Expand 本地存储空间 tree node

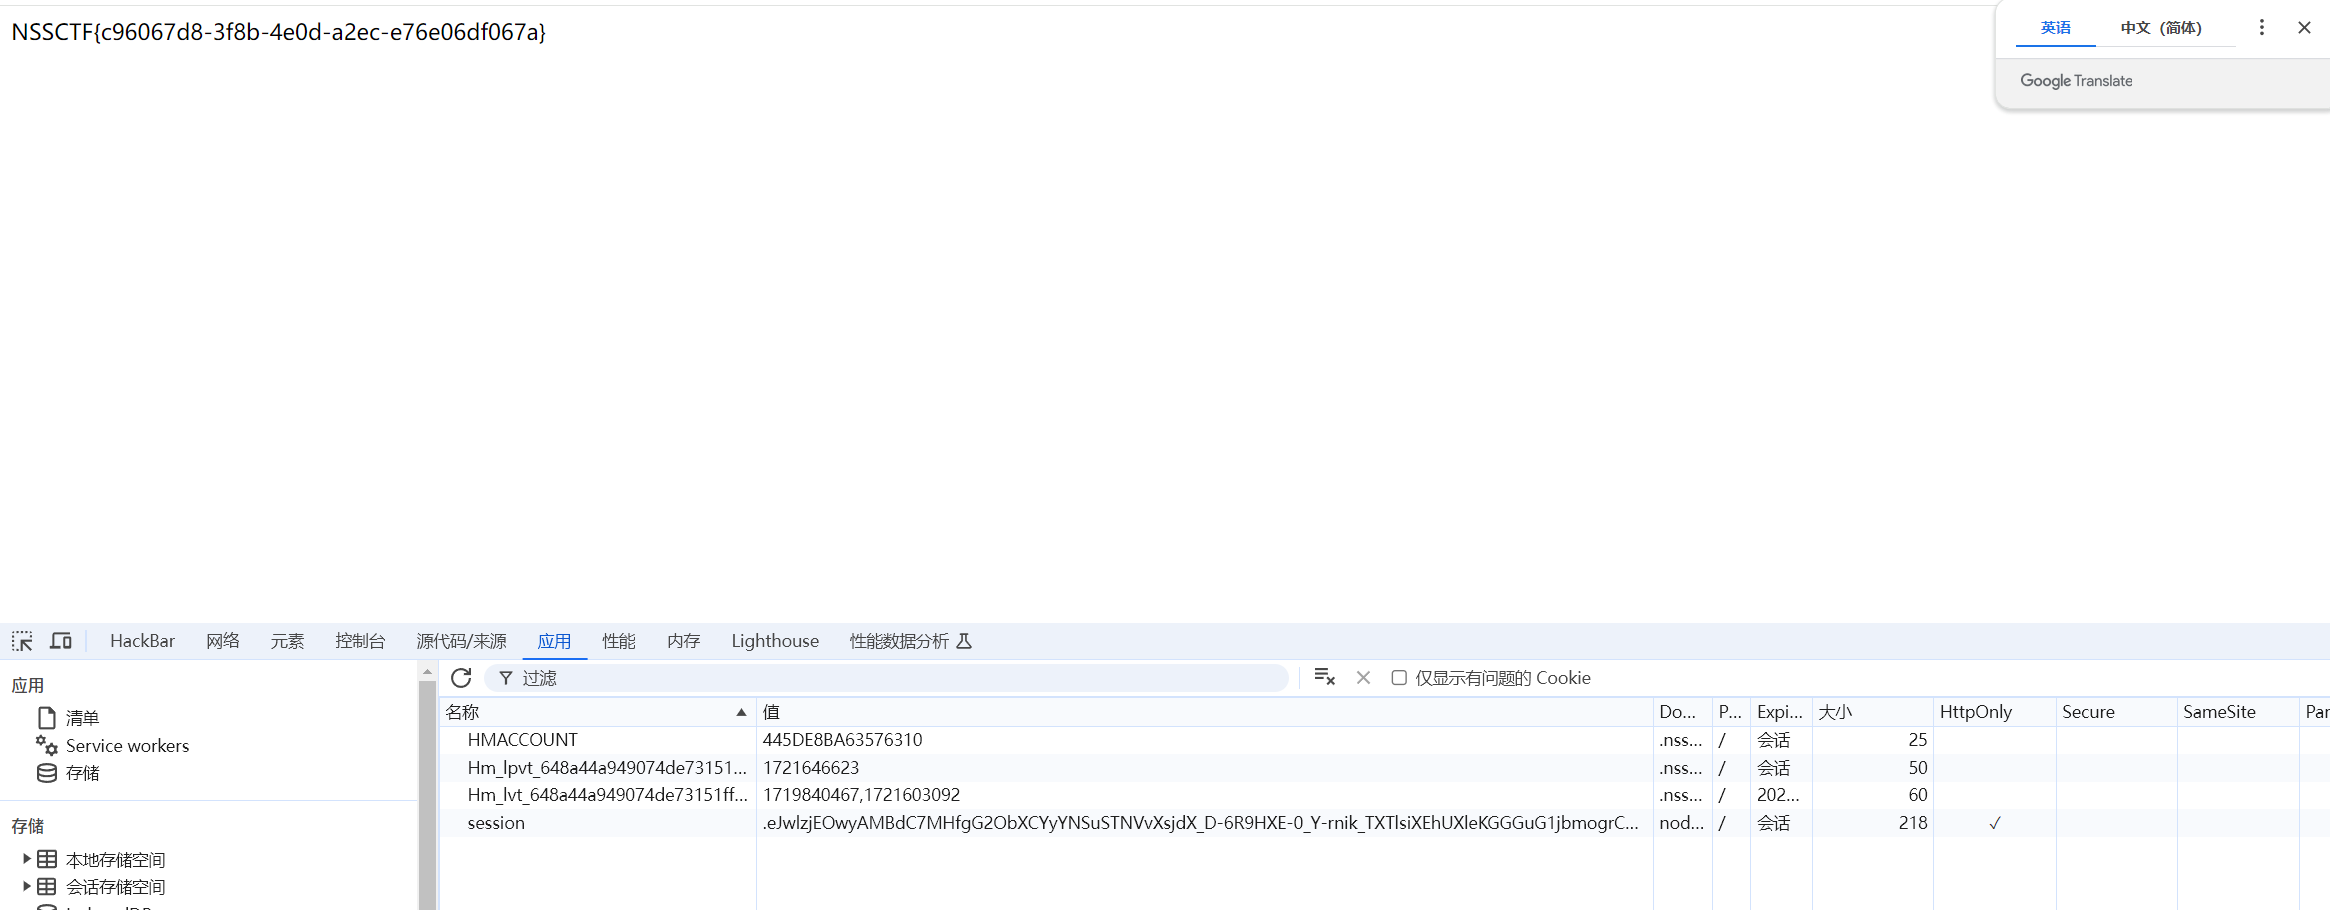pyautogui.click(x=26, y=858)
